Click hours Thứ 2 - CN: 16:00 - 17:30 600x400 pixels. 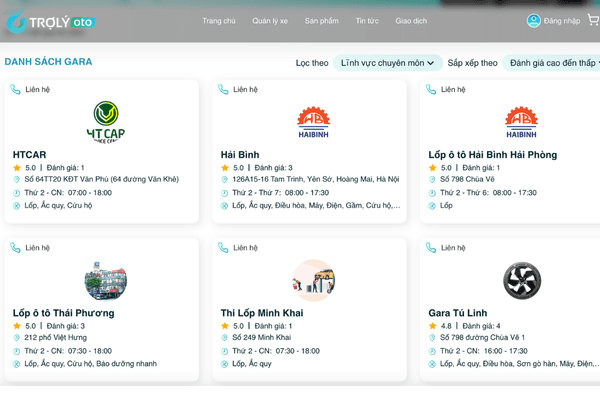click(x=484, y=351)
